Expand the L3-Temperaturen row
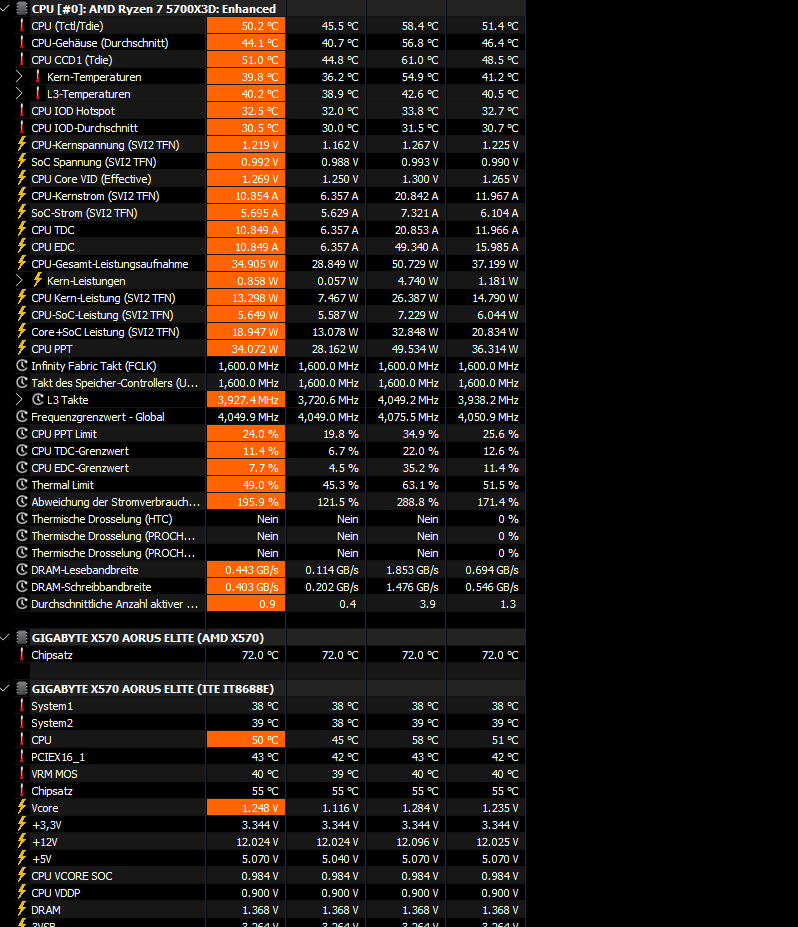 (19, 93)
